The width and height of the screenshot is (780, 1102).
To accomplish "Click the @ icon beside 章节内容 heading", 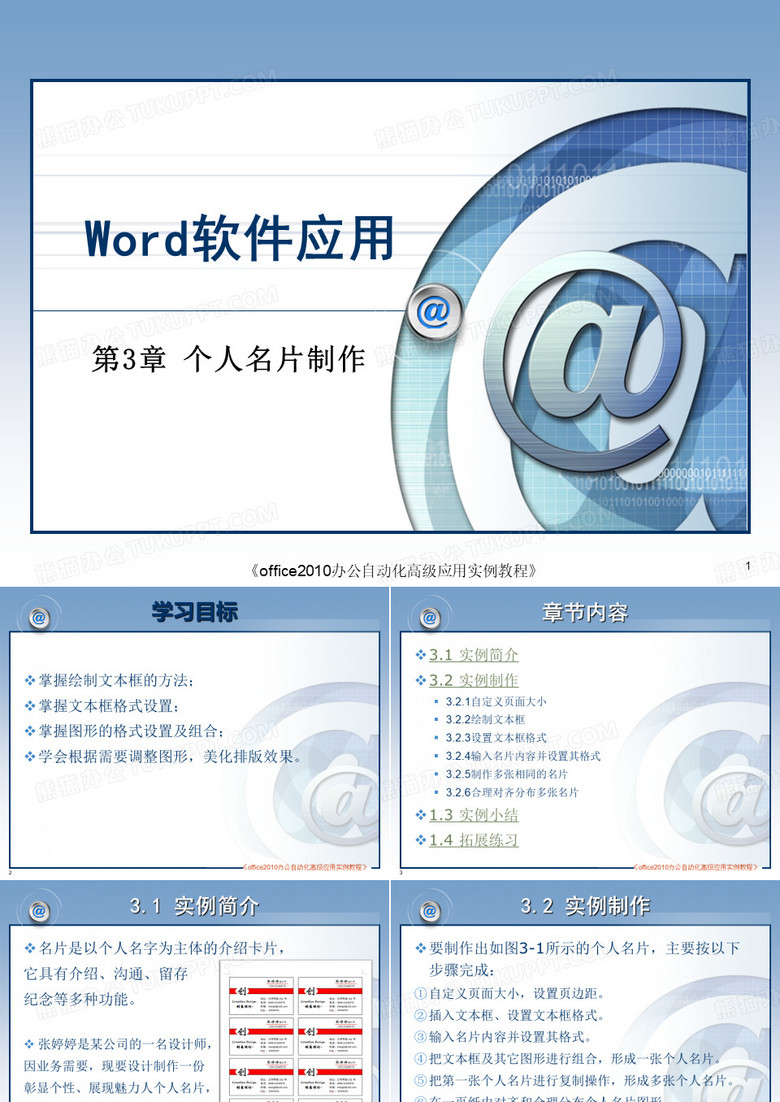I will [x=430, y=618].
